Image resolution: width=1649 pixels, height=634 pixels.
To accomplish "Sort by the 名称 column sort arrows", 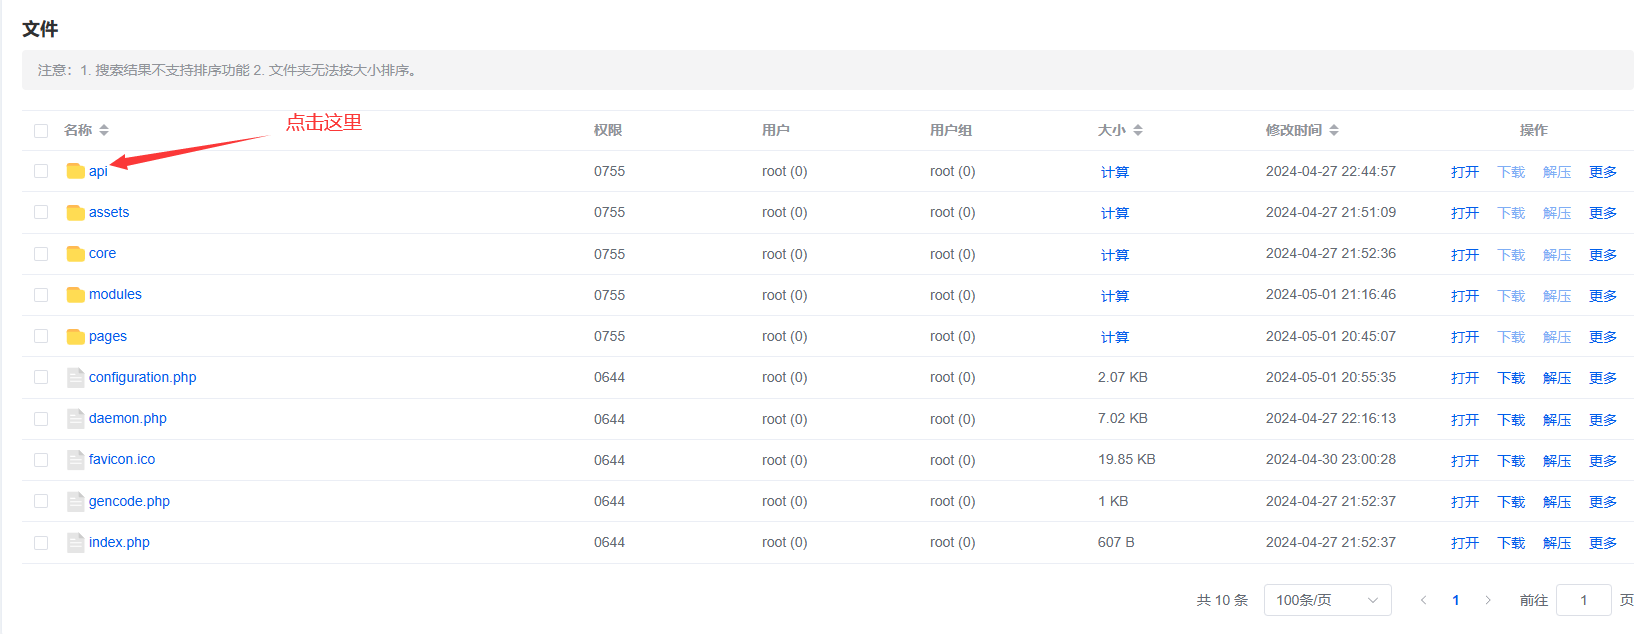I will (x=104, y=130).
